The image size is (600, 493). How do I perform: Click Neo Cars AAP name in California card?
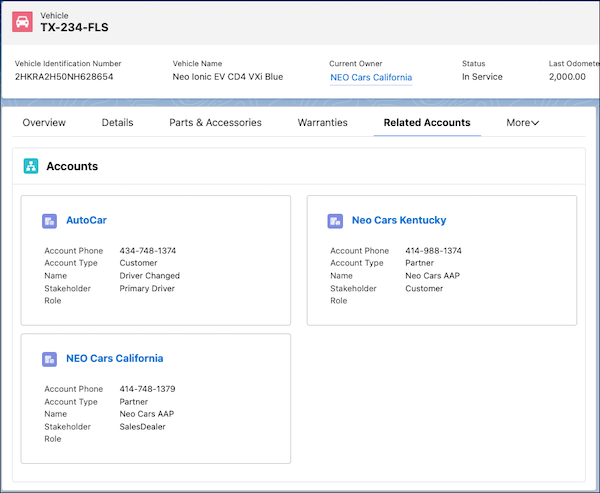pyautogui.click(x=147, y=414)
